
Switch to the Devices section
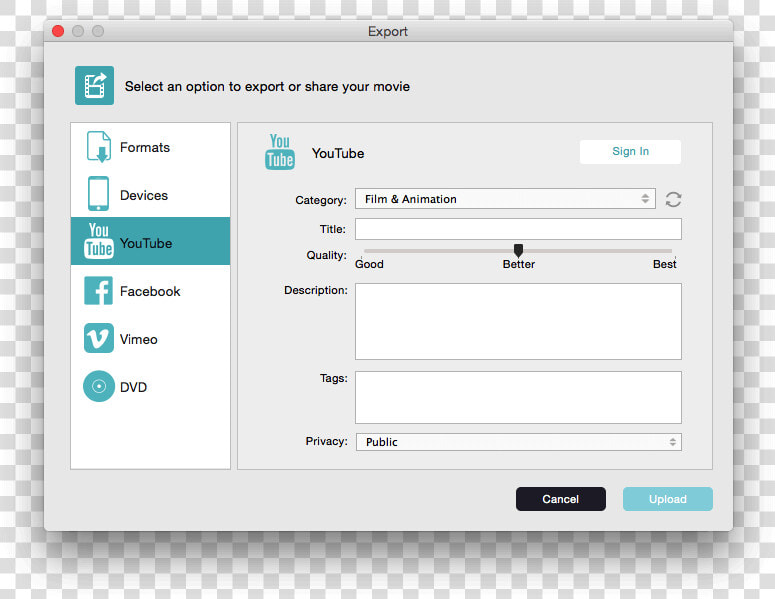(150, 195)
